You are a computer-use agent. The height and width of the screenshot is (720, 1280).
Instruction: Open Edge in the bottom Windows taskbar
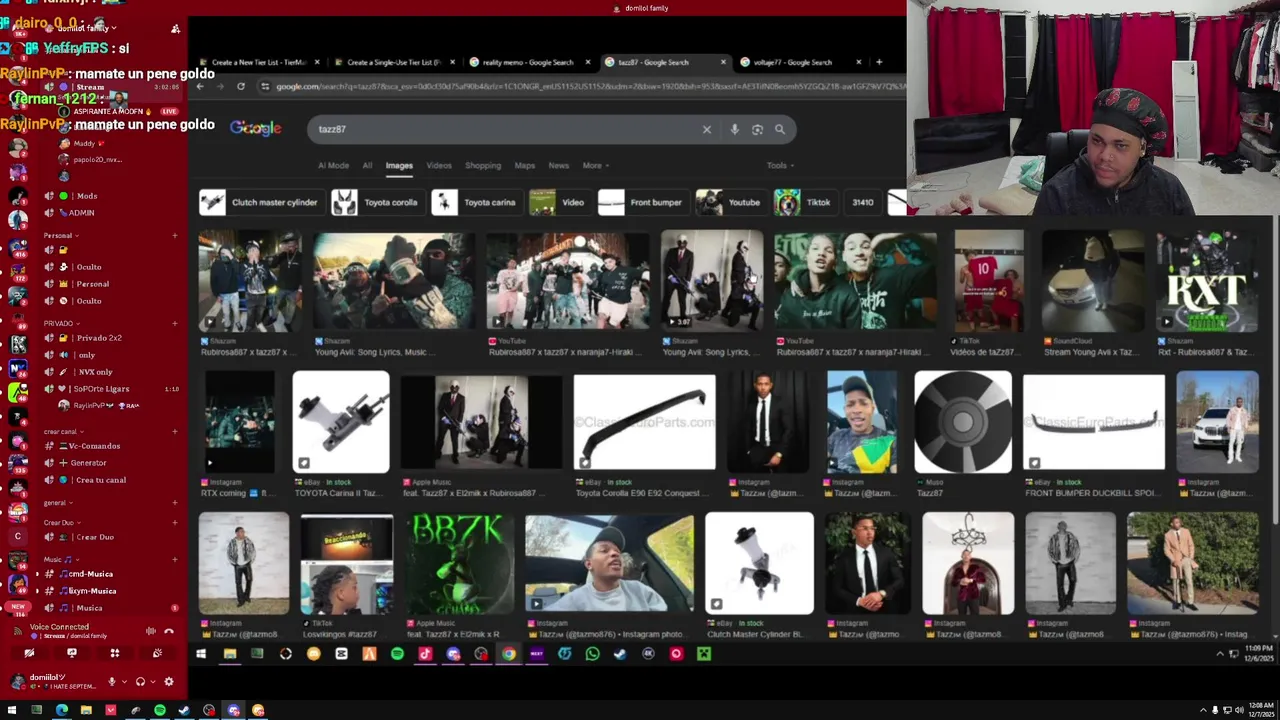pyautogui.click(x=61, y=710)
